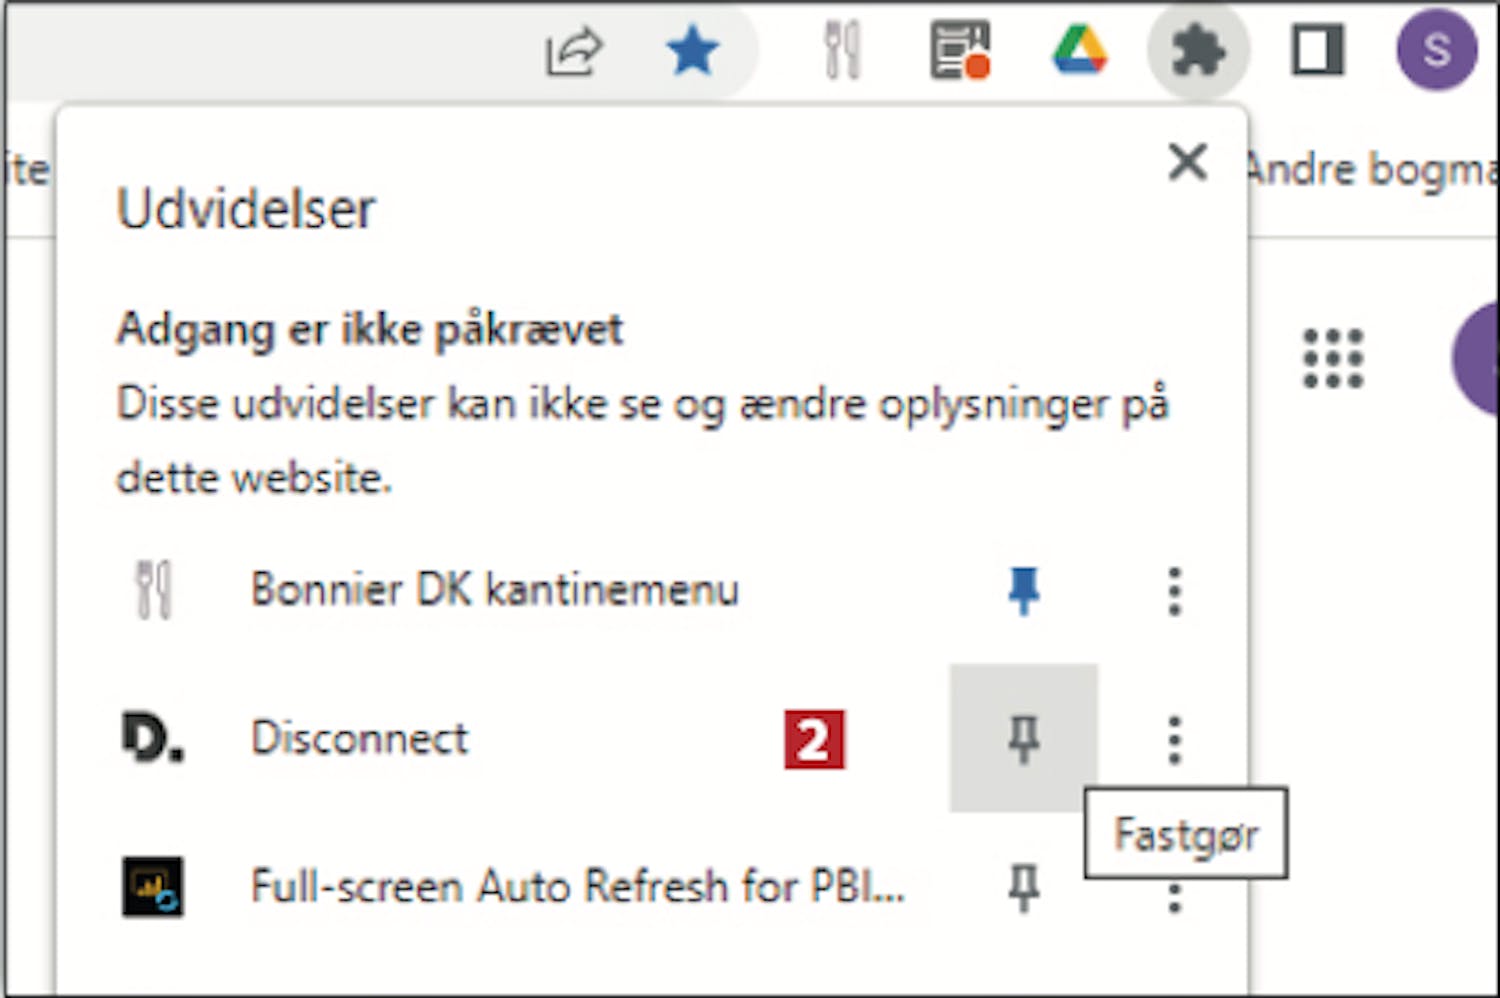Open the Andre bogmærker bookmarks folder
Image resolution: width=1500 pixels, height=998 pixels.
[x=1372, y=168]
